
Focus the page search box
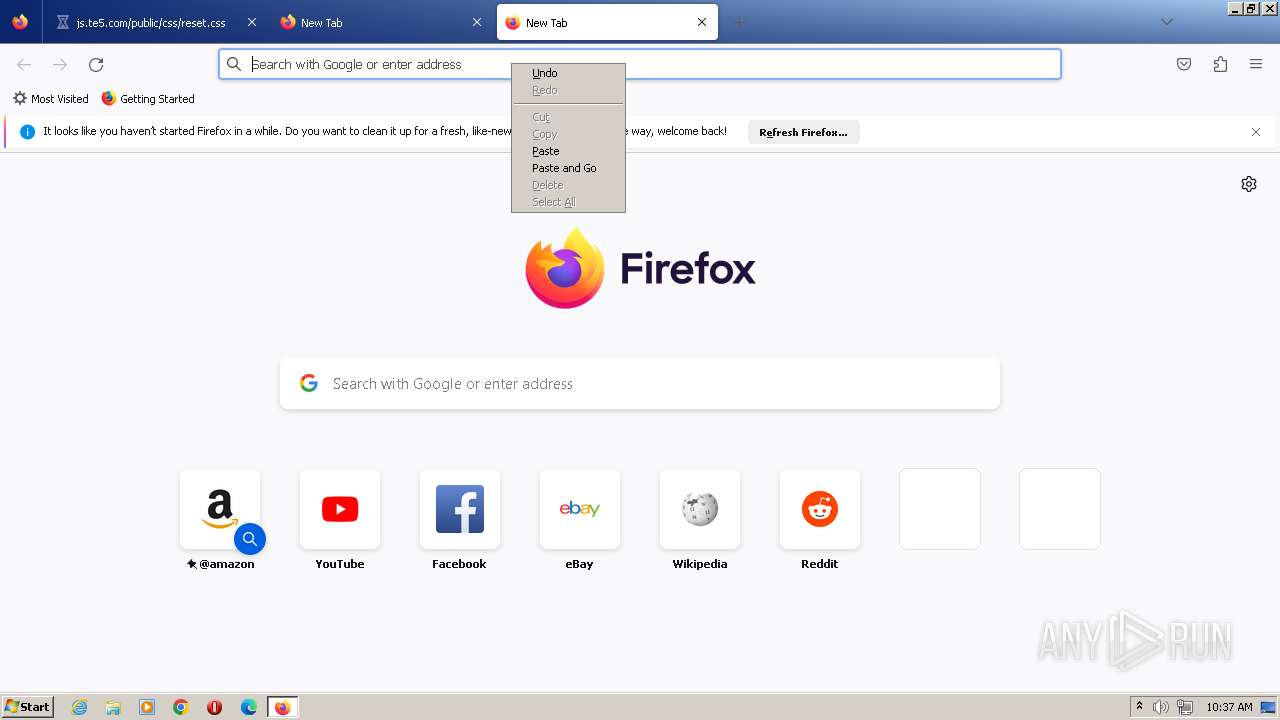click(640, 384)
